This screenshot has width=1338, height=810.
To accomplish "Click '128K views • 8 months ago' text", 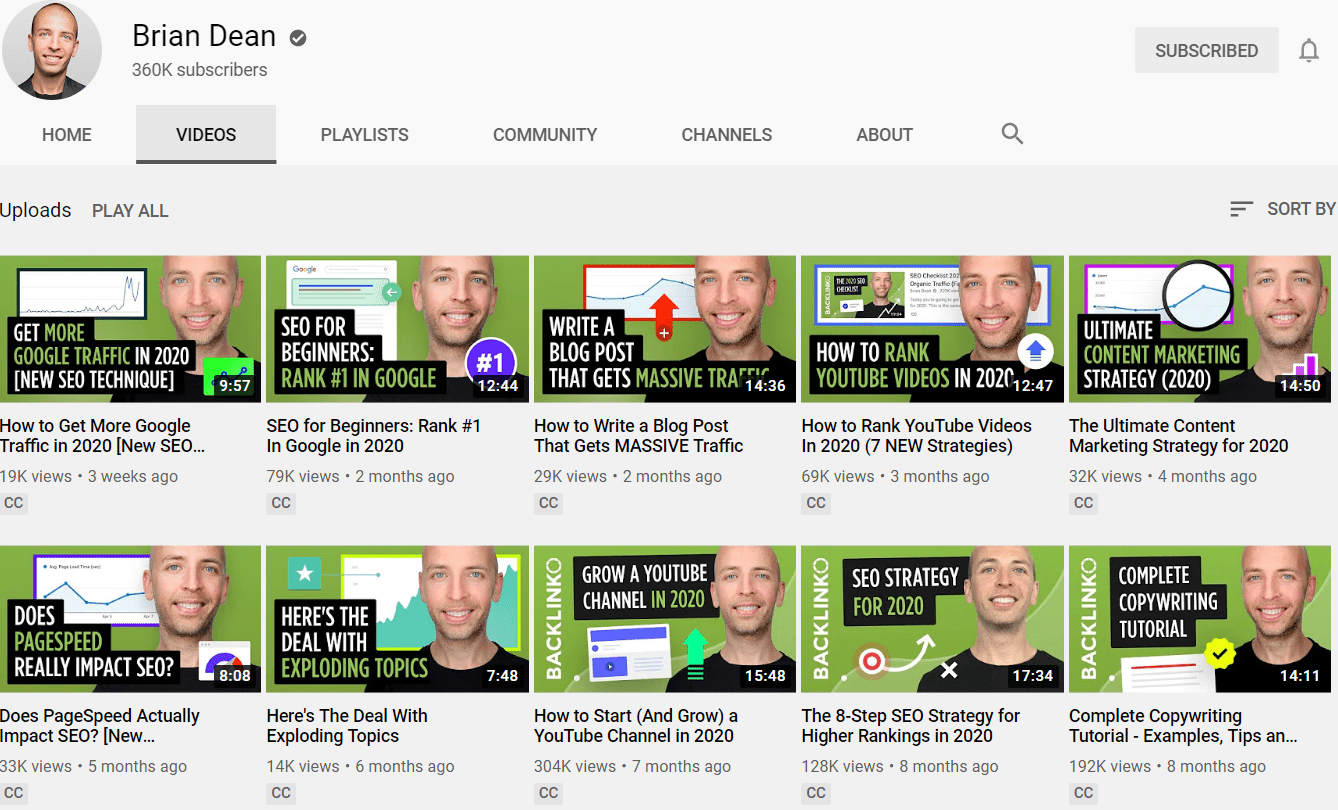I will (x=900, y=767).
